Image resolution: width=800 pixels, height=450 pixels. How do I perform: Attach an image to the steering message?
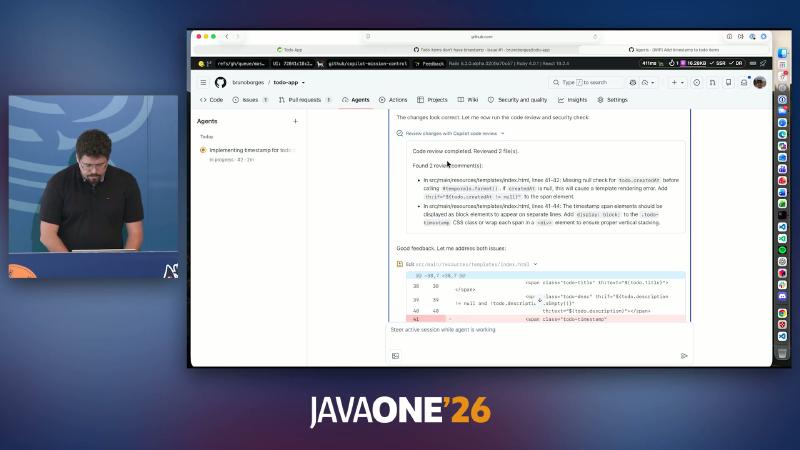pyautogui.click(x=395, y=356)
